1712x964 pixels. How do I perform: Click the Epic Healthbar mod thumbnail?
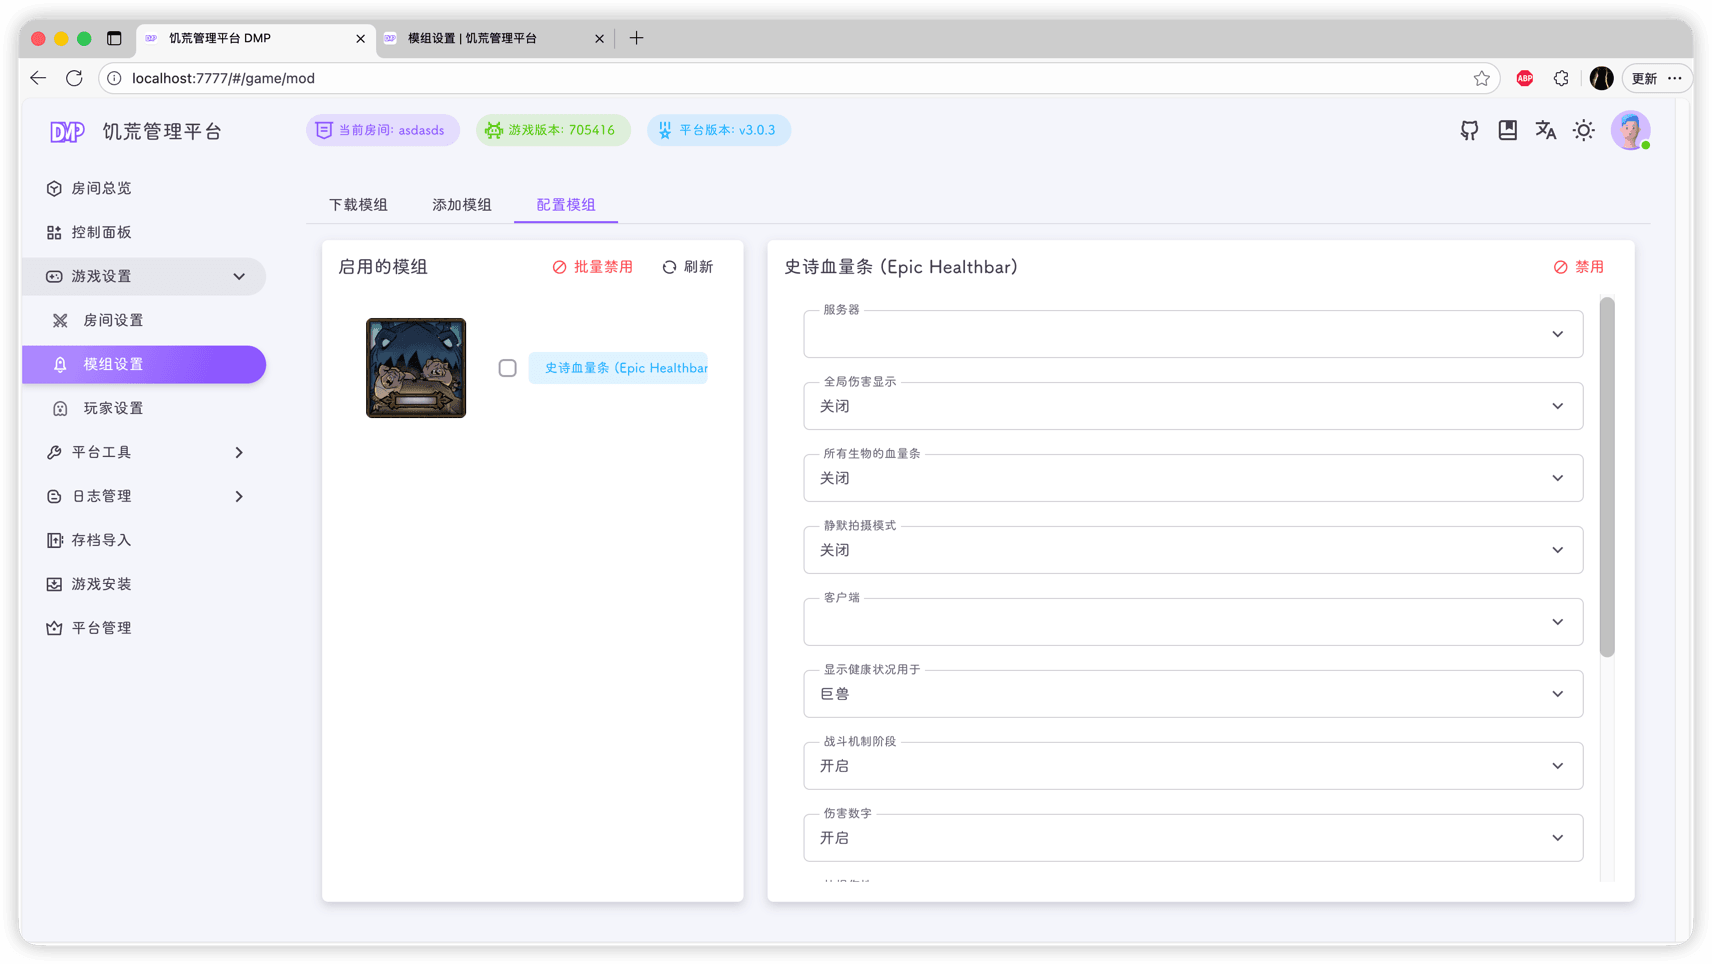[415, 368]
